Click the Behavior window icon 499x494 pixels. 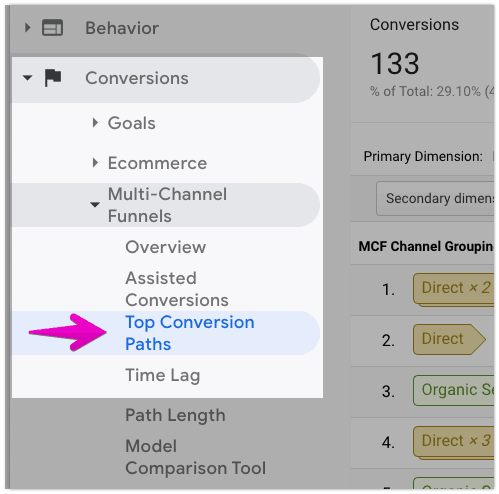coord(52,28)
